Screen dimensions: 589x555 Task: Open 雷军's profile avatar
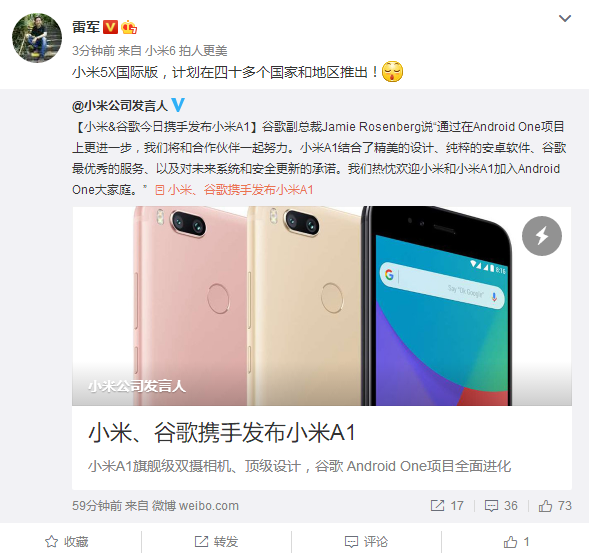(x=37, y=38)
